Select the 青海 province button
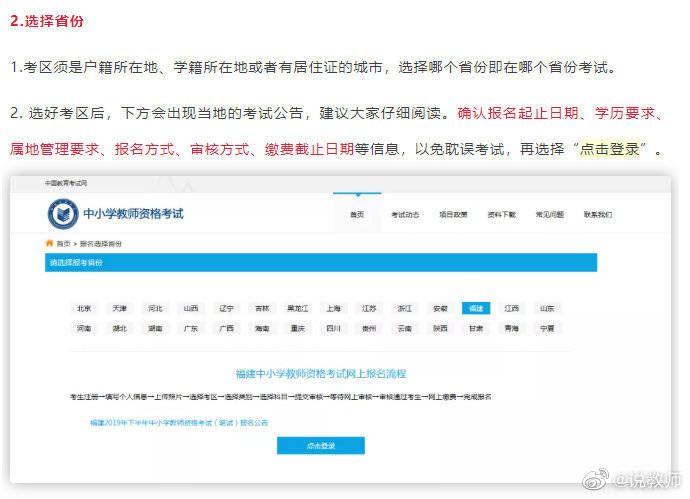This screenshot has width=690, height=499. [x=512, y=328]
